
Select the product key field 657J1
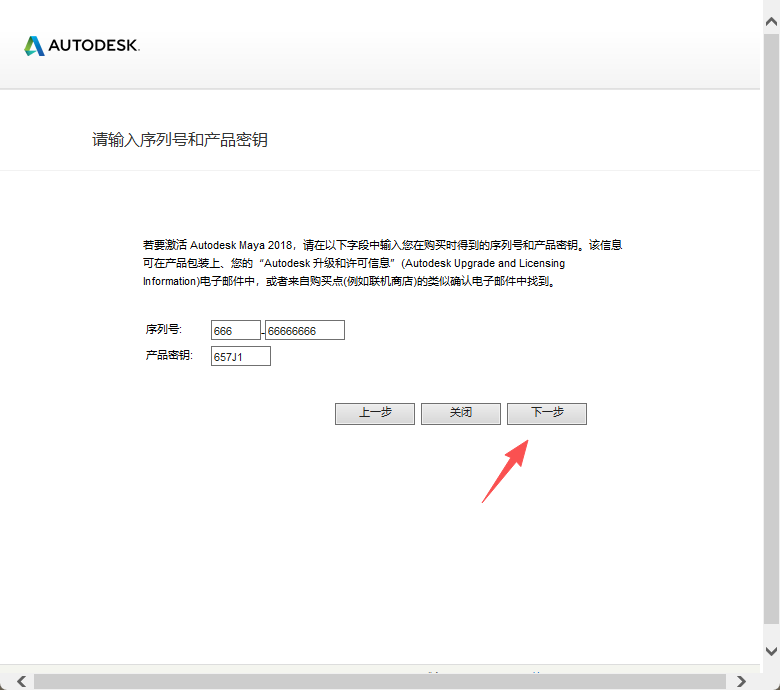241,356
